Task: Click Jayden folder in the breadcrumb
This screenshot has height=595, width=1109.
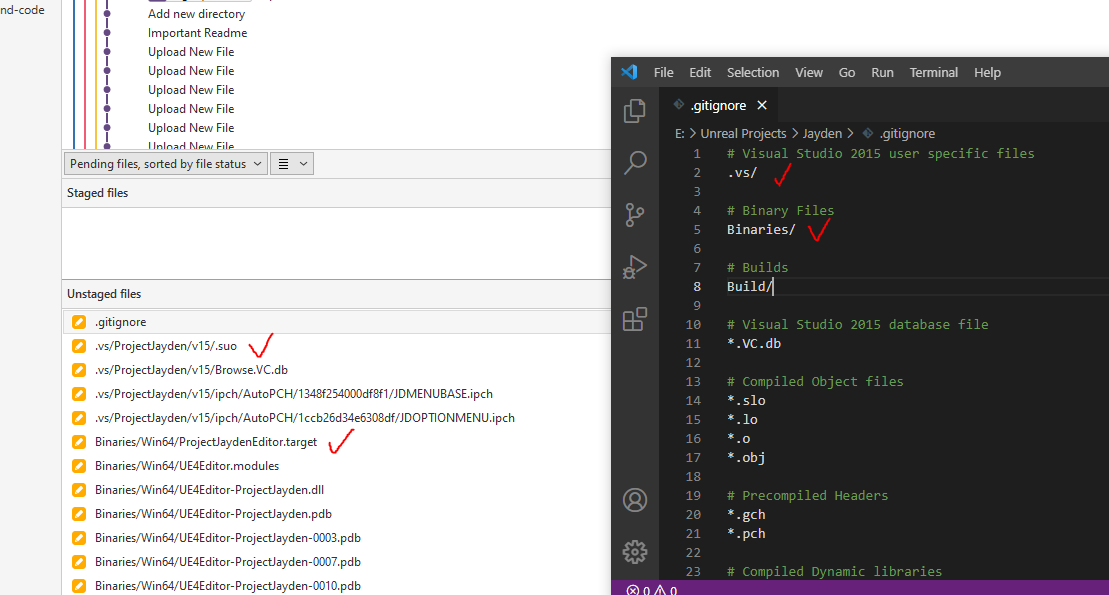Action: 822,133
